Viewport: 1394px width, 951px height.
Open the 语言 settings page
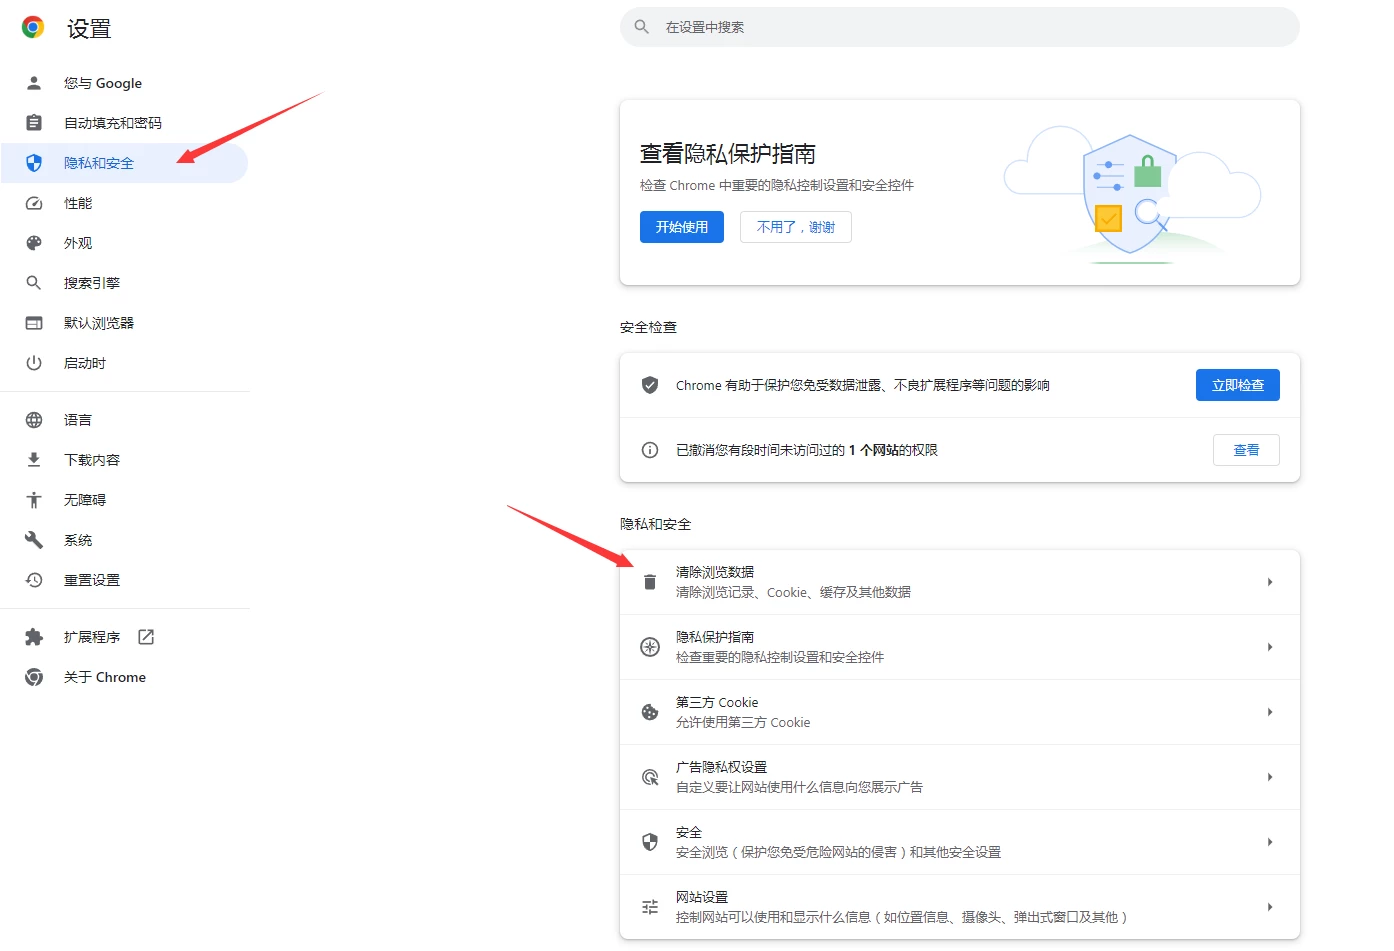[x=124, y=420]
